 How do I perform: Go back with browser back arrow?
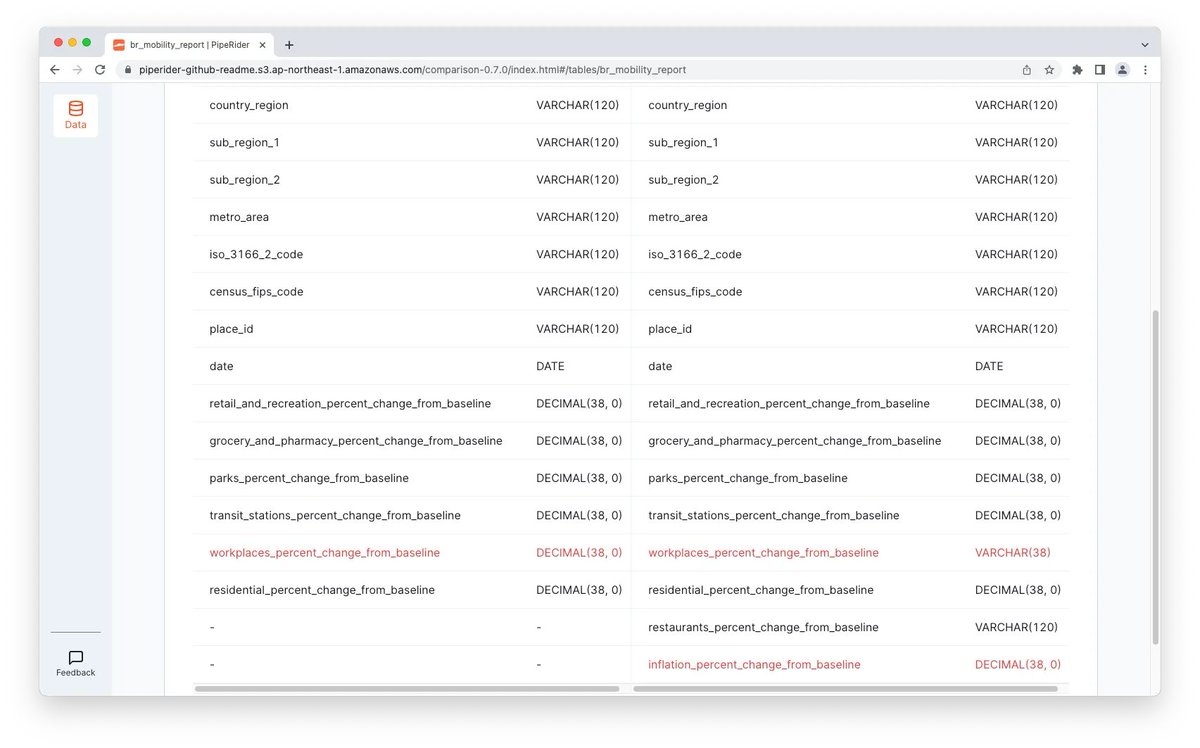(55, 70)
